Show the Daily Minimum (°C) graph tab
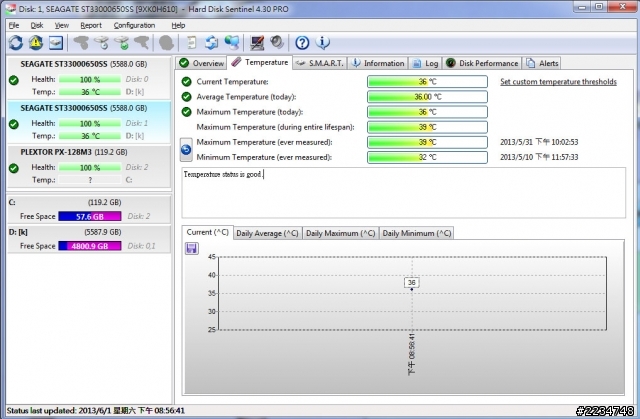Screen dimensions: 640x419 coord(417,233)
